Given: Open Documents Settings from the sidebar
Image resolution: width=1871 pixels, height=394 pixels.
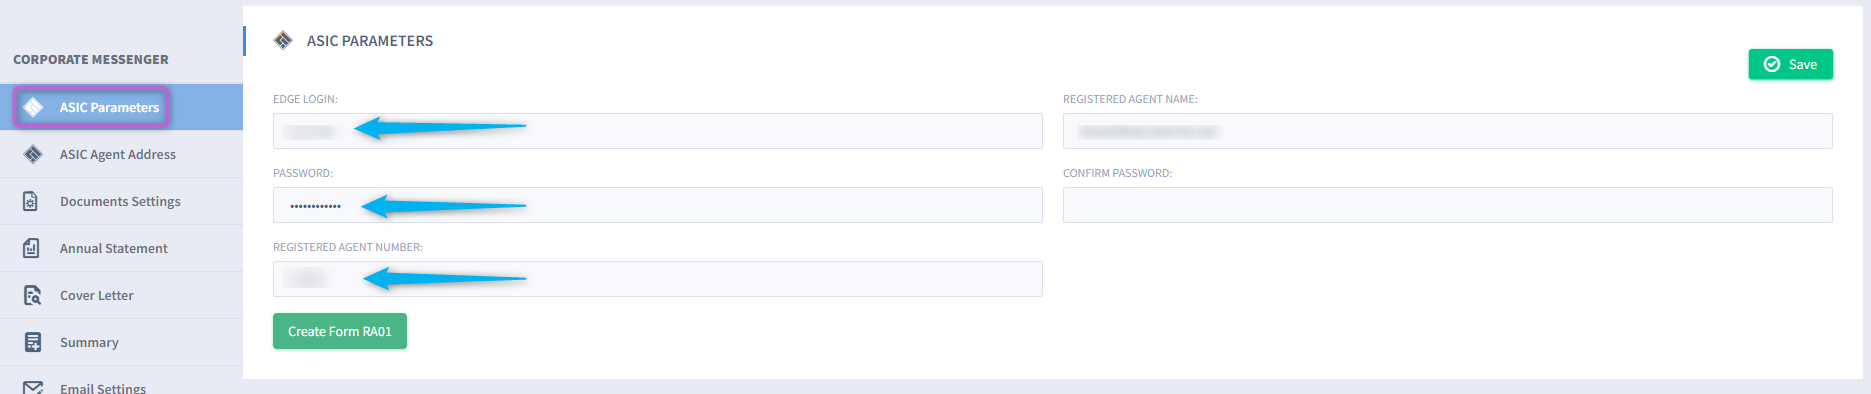Looking at the screenshot, I should coord(121,201).
